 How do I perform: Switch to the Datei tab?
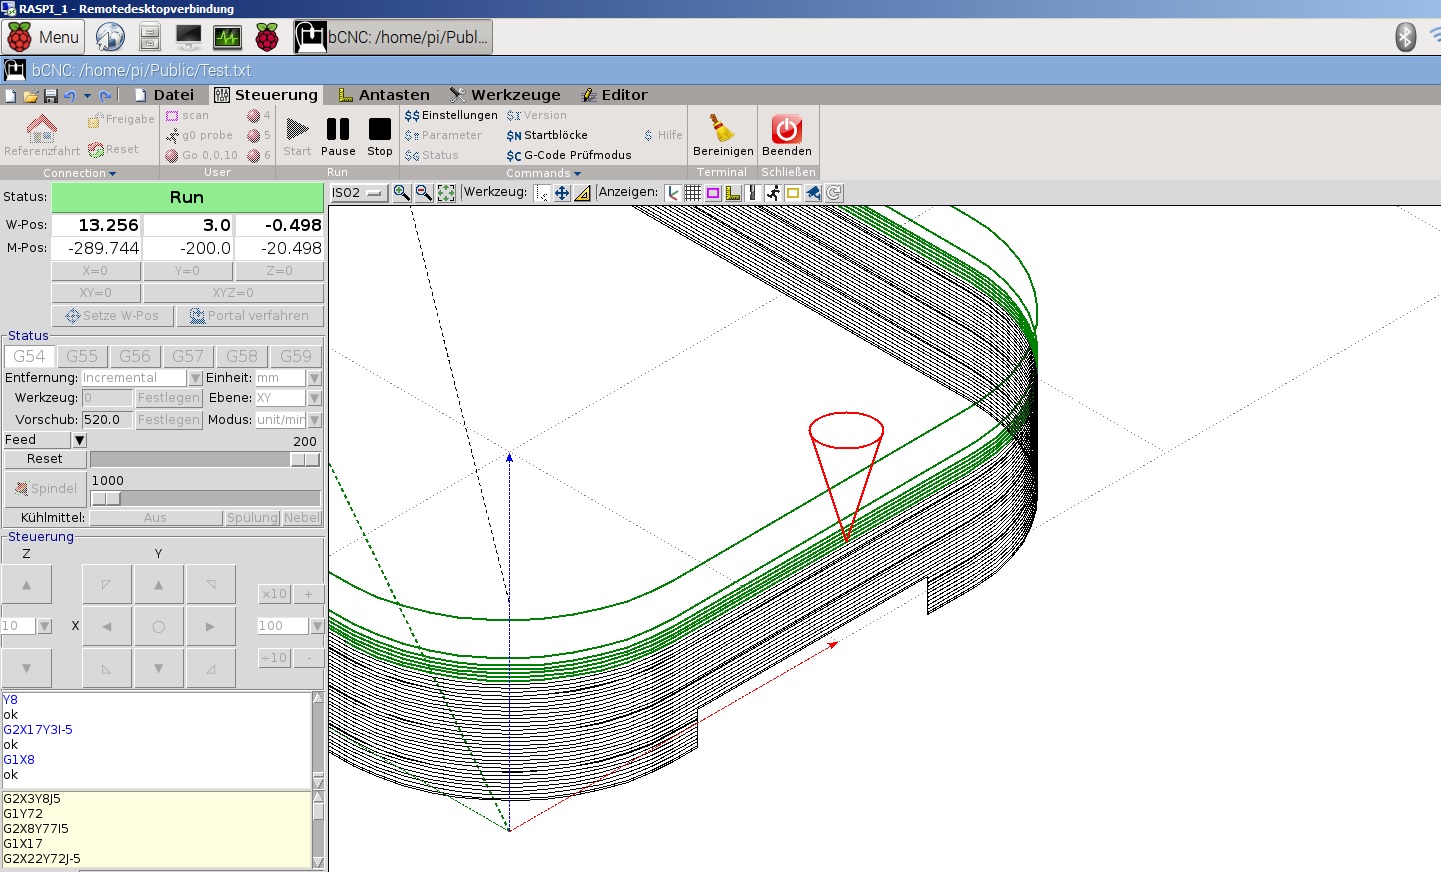[x=164, y=95]
